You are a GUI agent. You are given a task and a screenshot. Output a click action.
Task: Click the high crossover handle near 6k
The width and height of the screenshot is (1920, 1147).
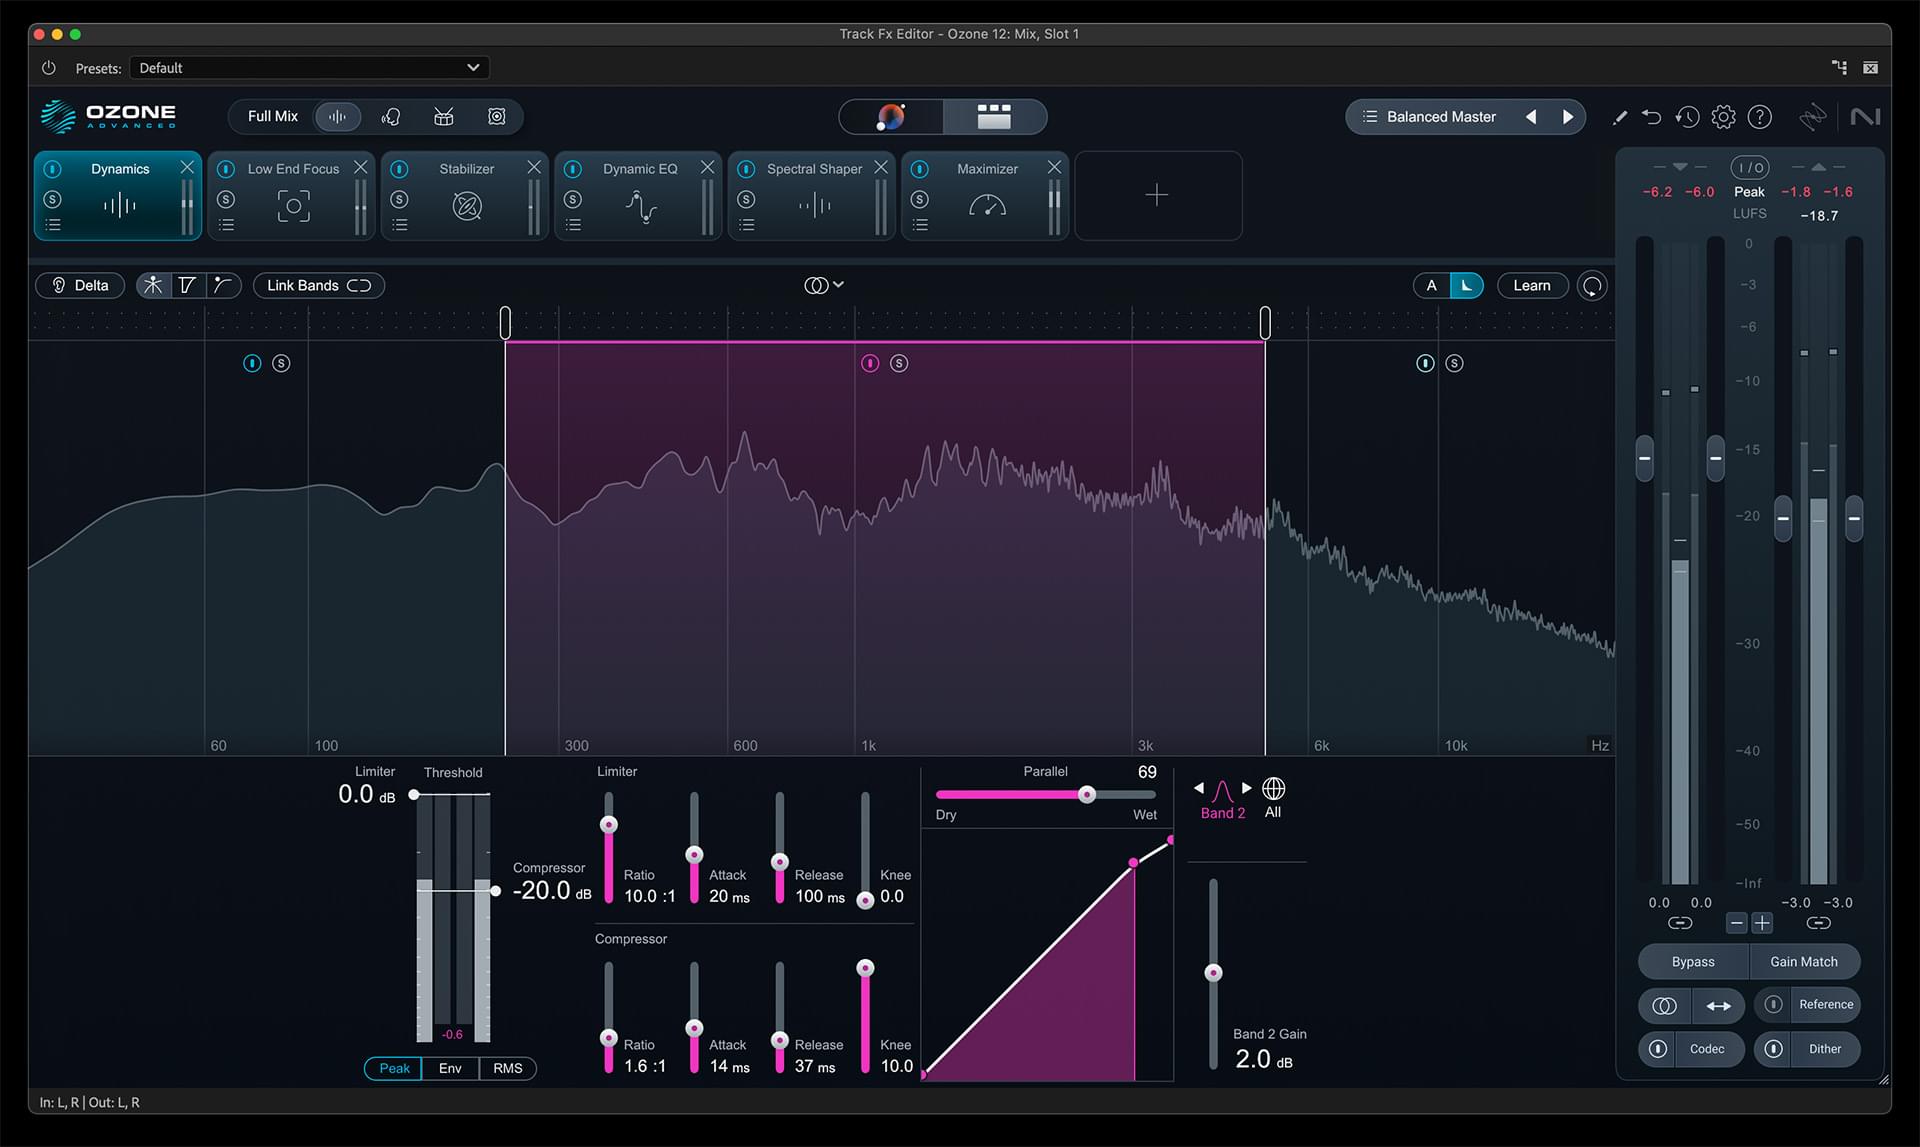pos(1265,323)
